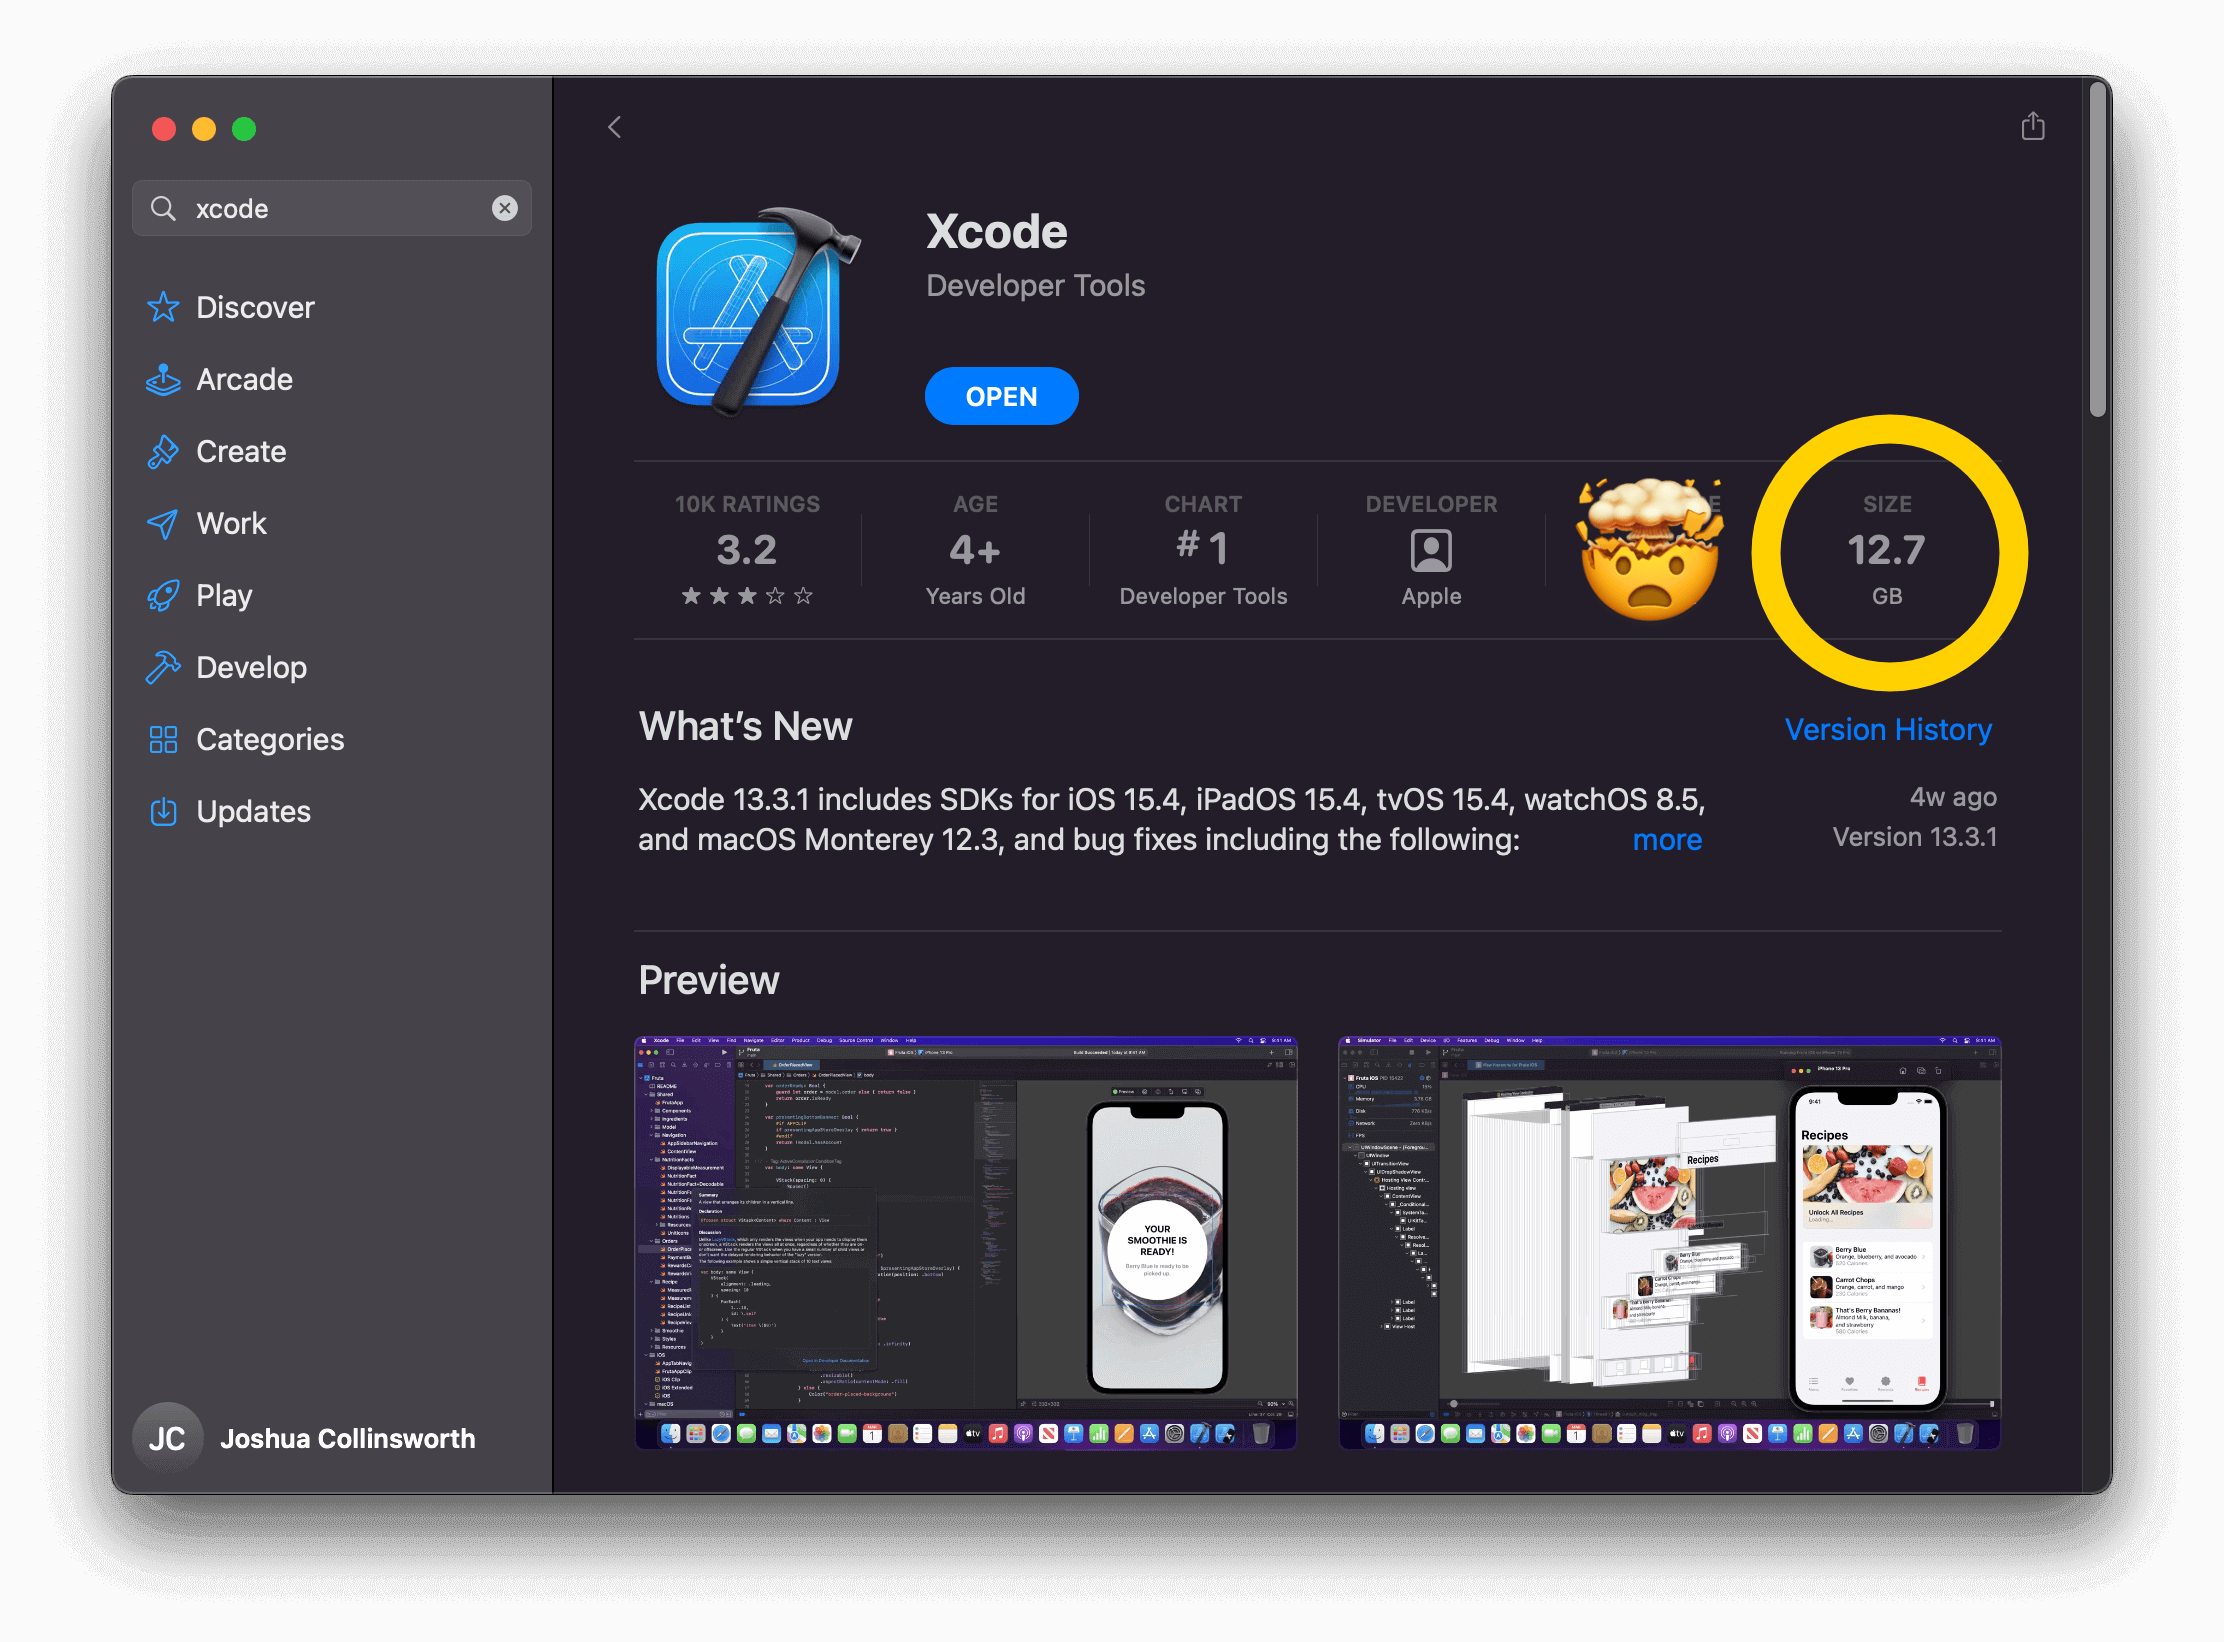Click the 12.7 GB size value

click(1887, 550)
